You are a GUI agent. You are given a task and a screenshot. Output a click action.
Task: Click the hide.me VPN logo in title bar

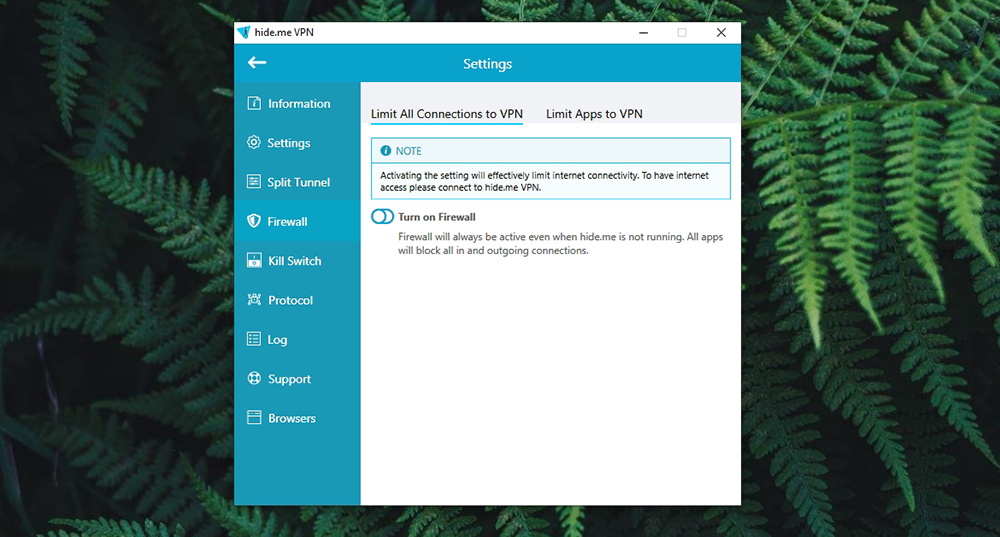tap(244, 33)
